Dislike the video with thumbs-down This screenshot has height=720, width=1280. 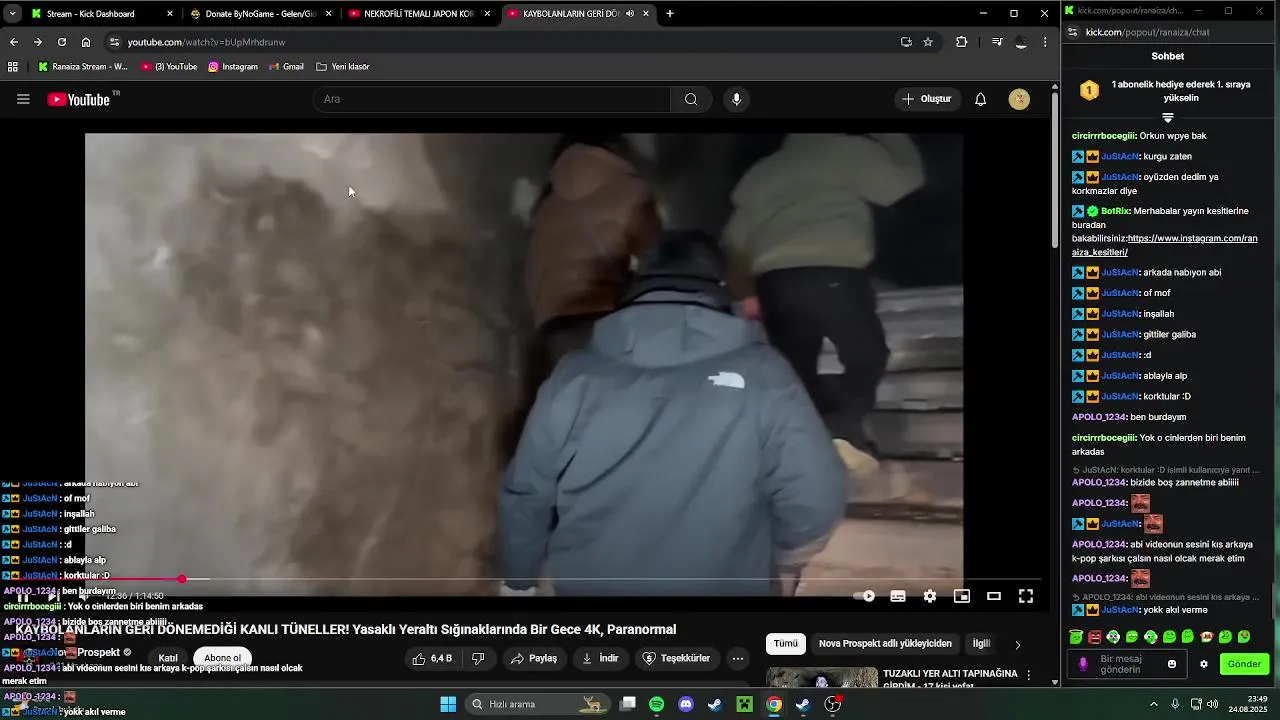coord(478,658)
